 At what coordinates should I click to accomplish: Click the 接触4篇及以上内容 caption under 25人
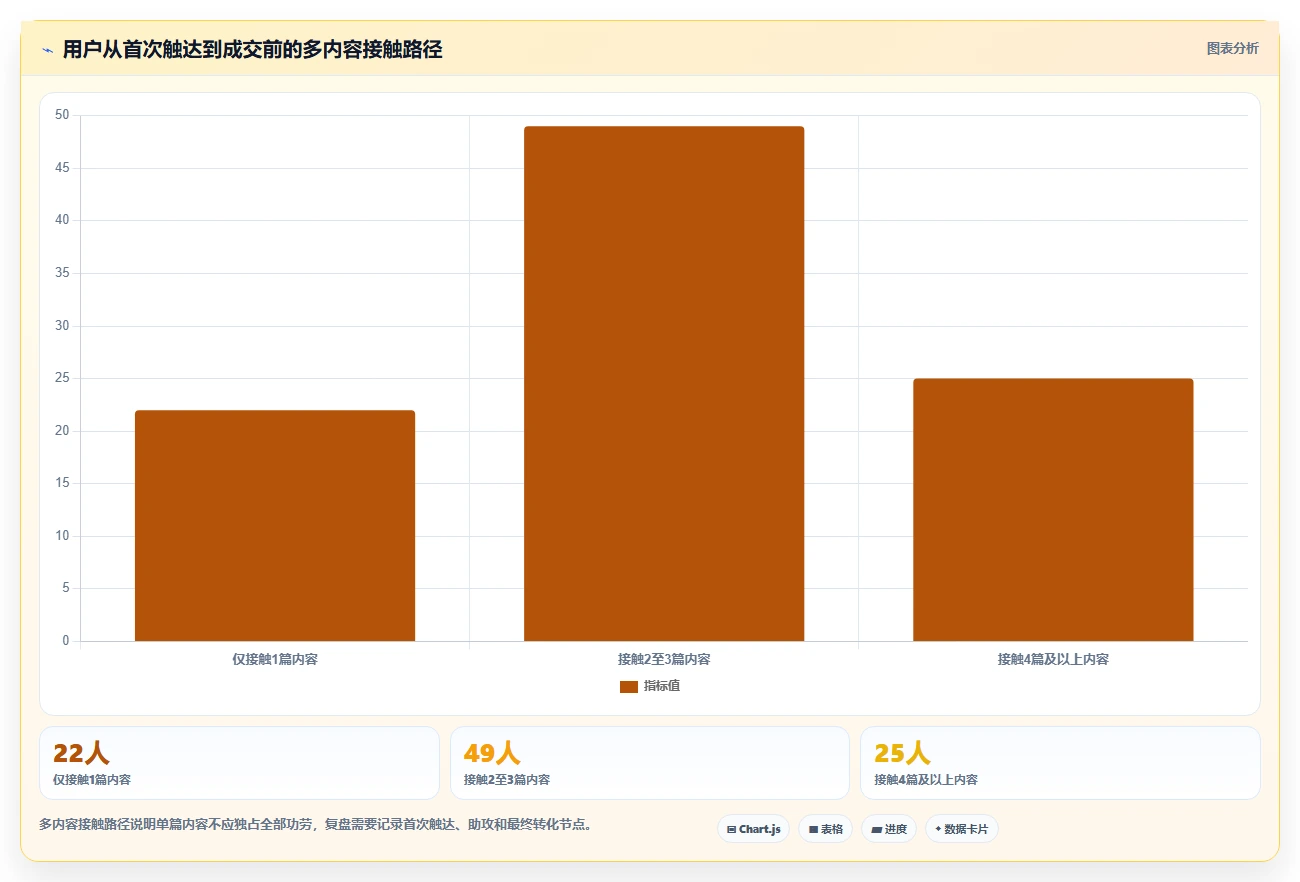(x=926, y=780)
